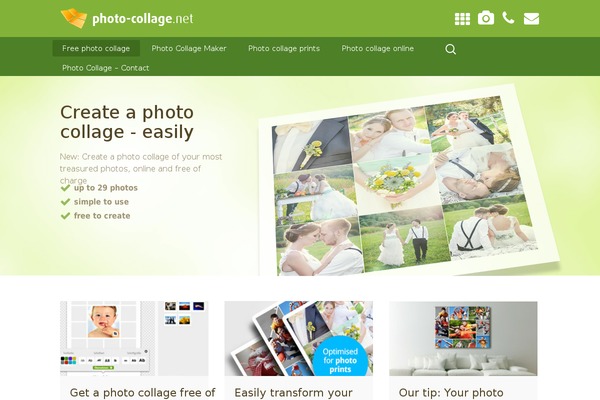The height and width of the screenshot is (400, 600).
Task: Click the wedding collage hero image
Action: [x=408, y=183]
